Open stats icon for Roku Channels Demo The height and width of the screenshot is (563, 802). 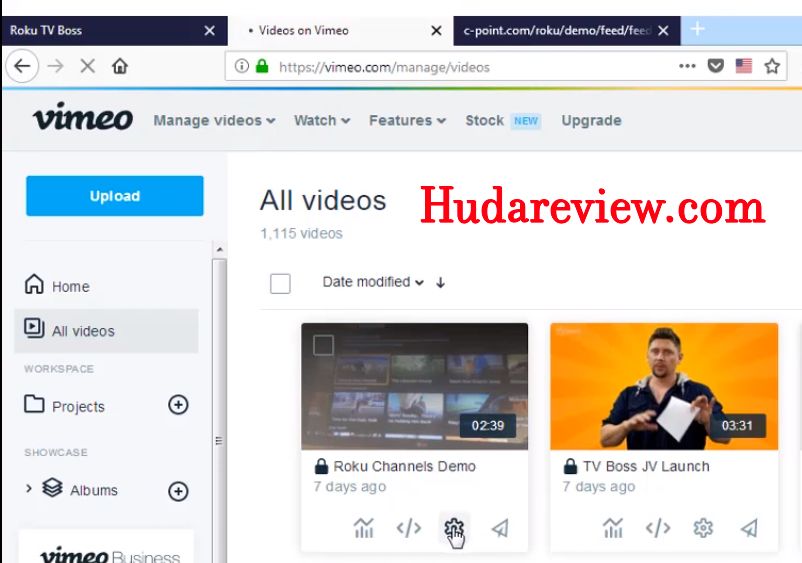tap(364, 528)
